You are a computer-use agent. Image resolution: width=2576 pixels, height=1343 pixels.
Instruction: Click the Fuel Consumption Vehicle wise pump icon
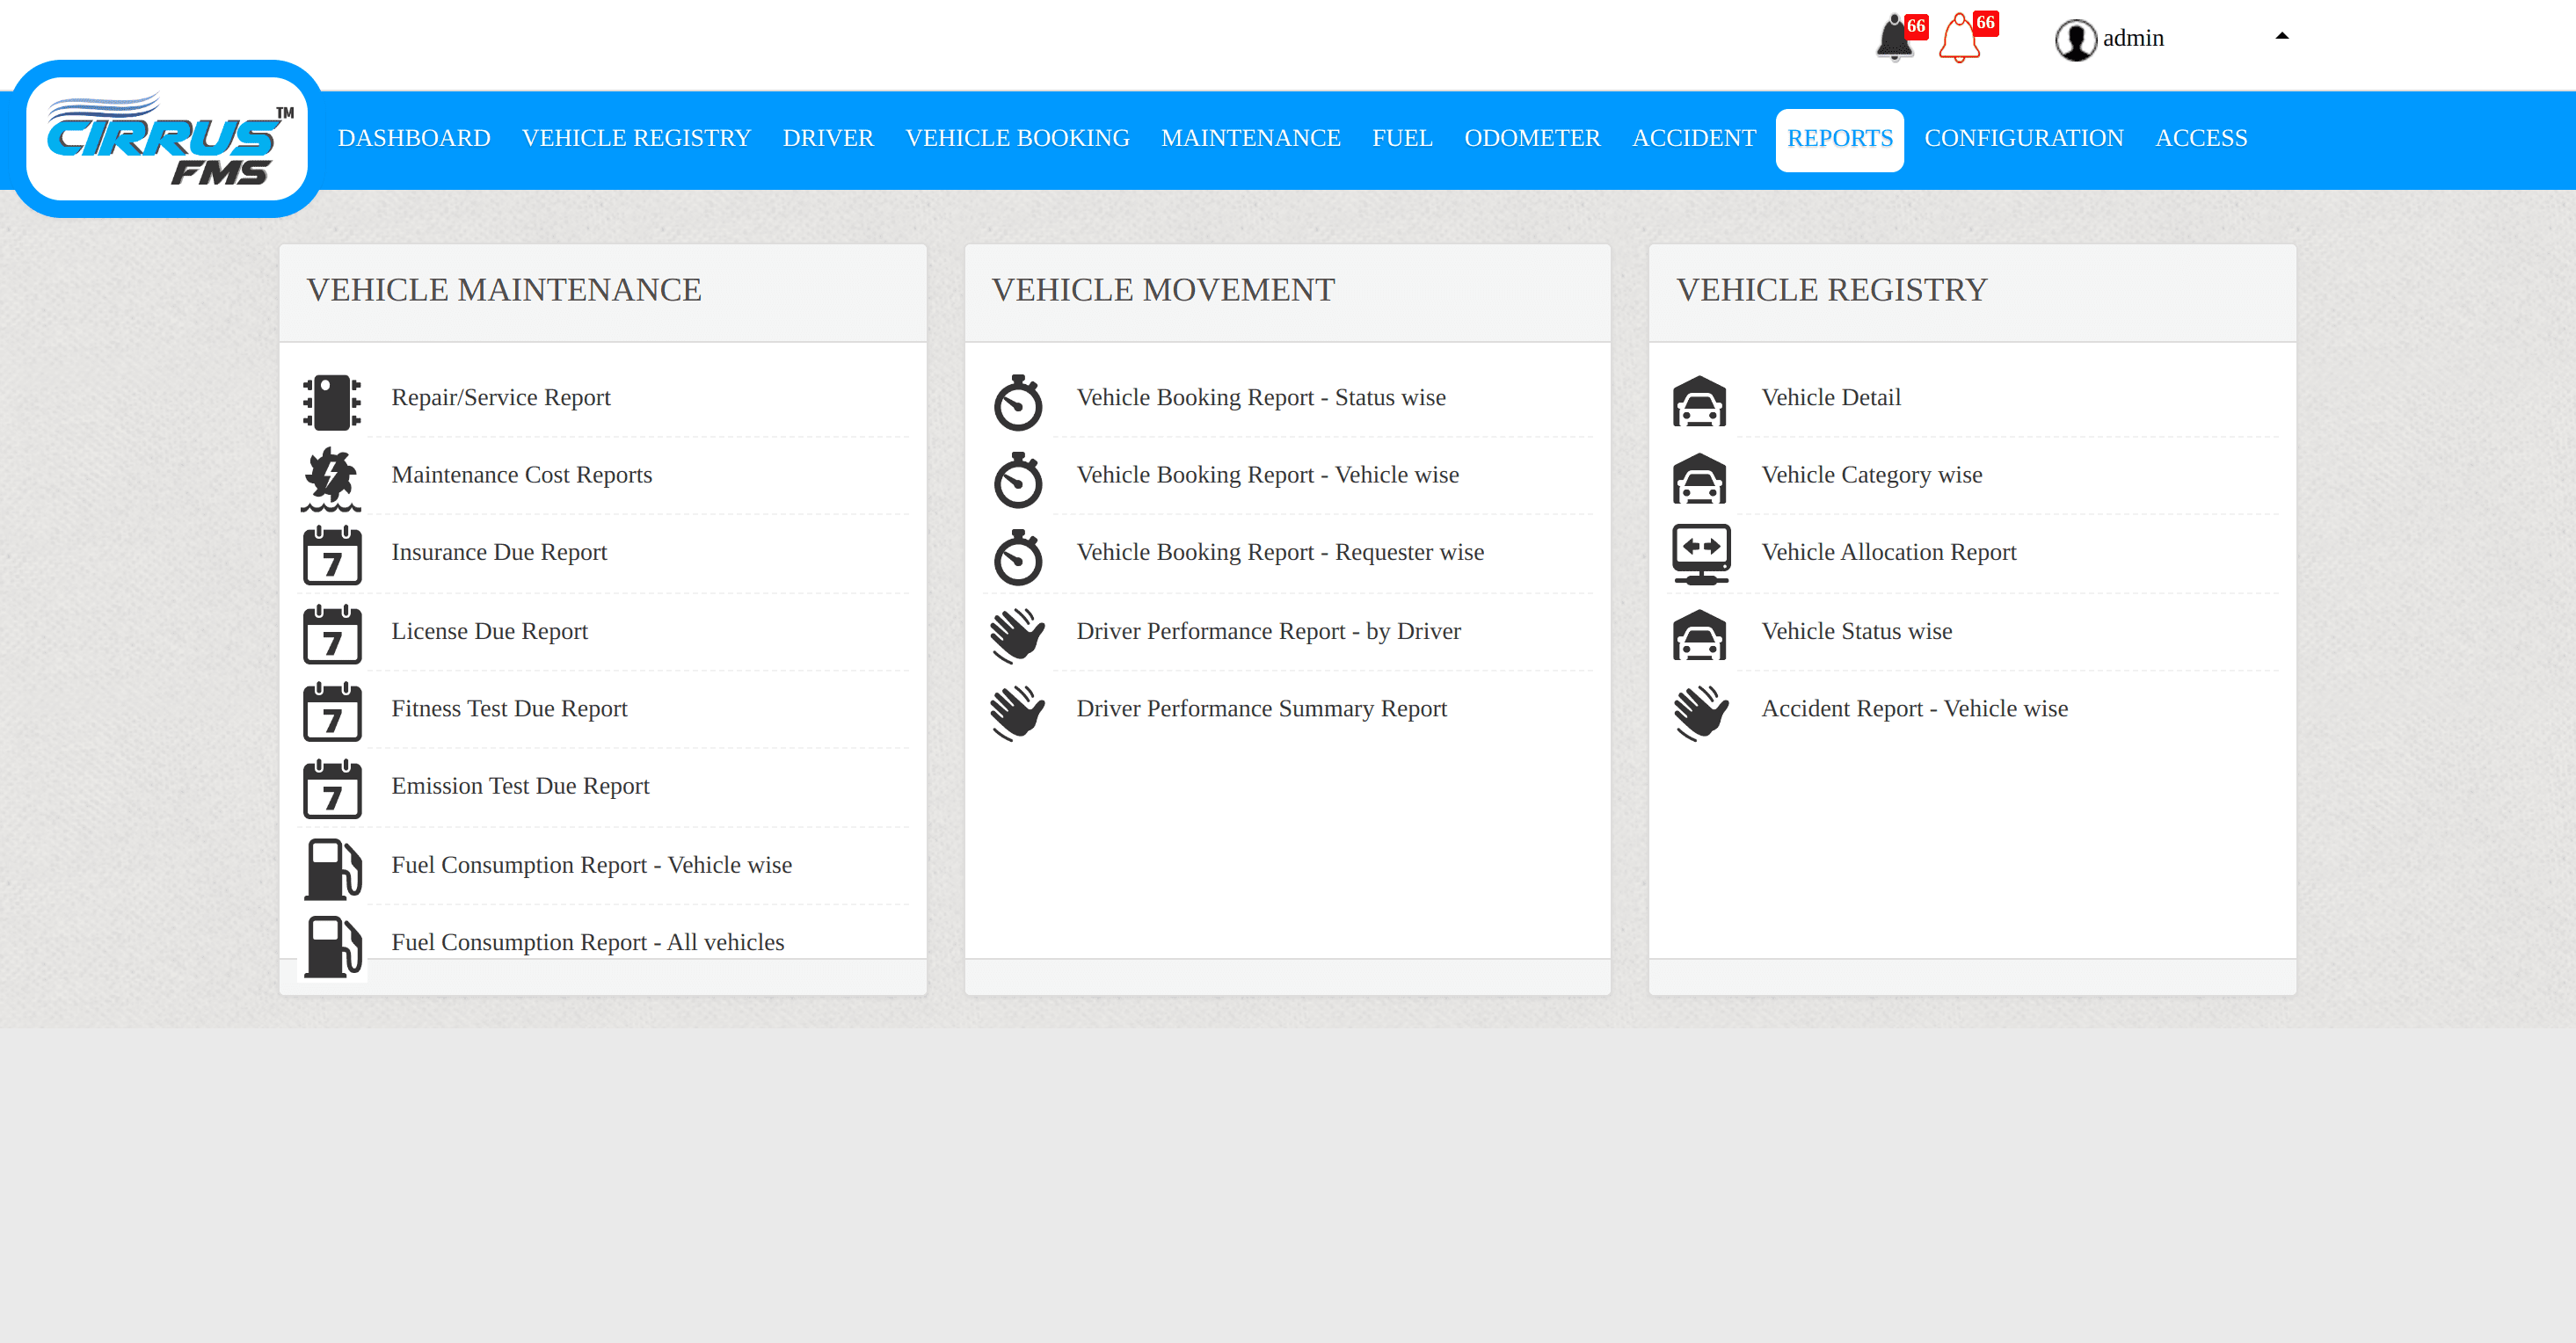click(x=332, y=868)
